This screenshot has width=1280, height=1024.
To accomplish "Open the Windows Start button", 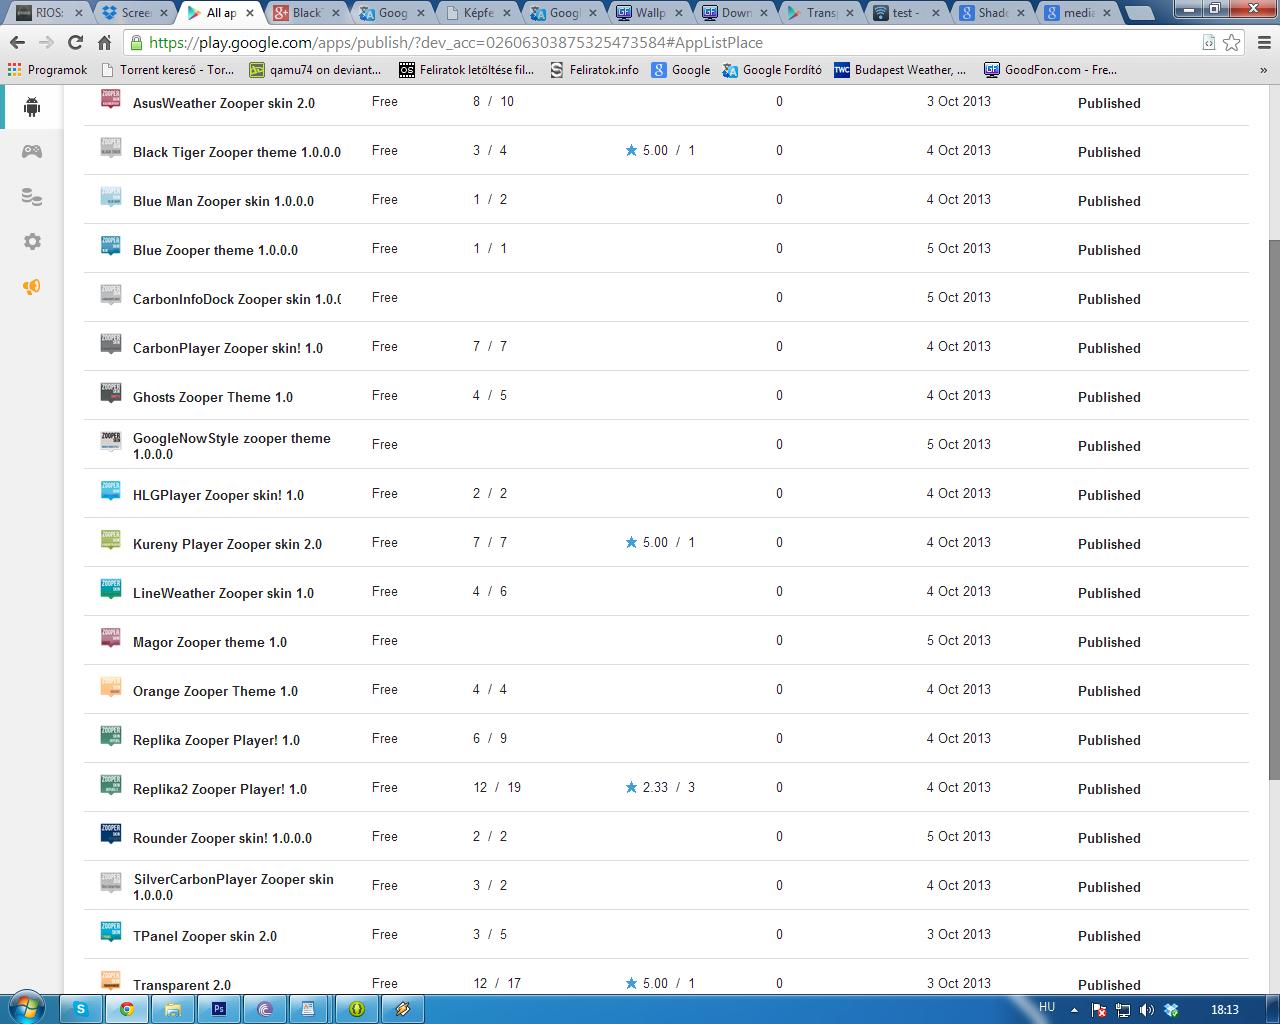I will coord(26,1008).
